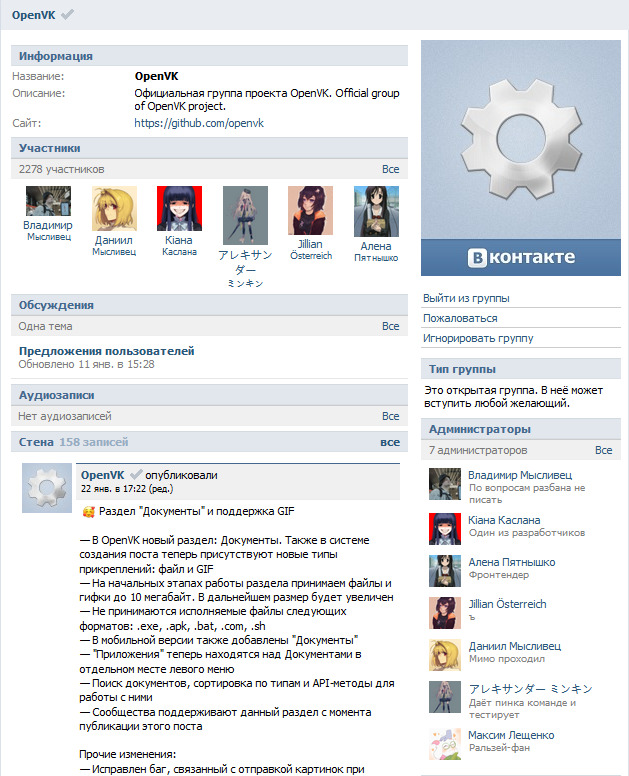This screenshot has width=629, height=776.
Task: Report group using Пожаловаться
Action: 460,318
